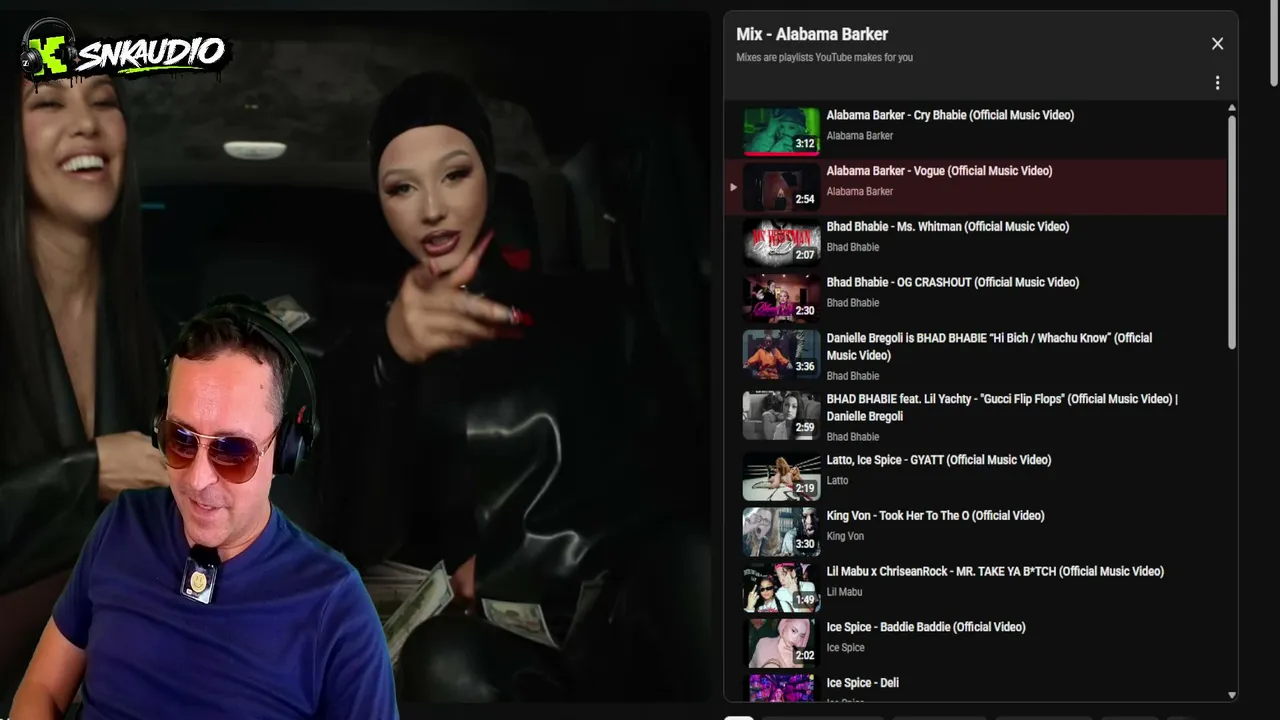
Task: Play 'Lil Mabu x ChriseanRock' video title
Action: point(995,572)
